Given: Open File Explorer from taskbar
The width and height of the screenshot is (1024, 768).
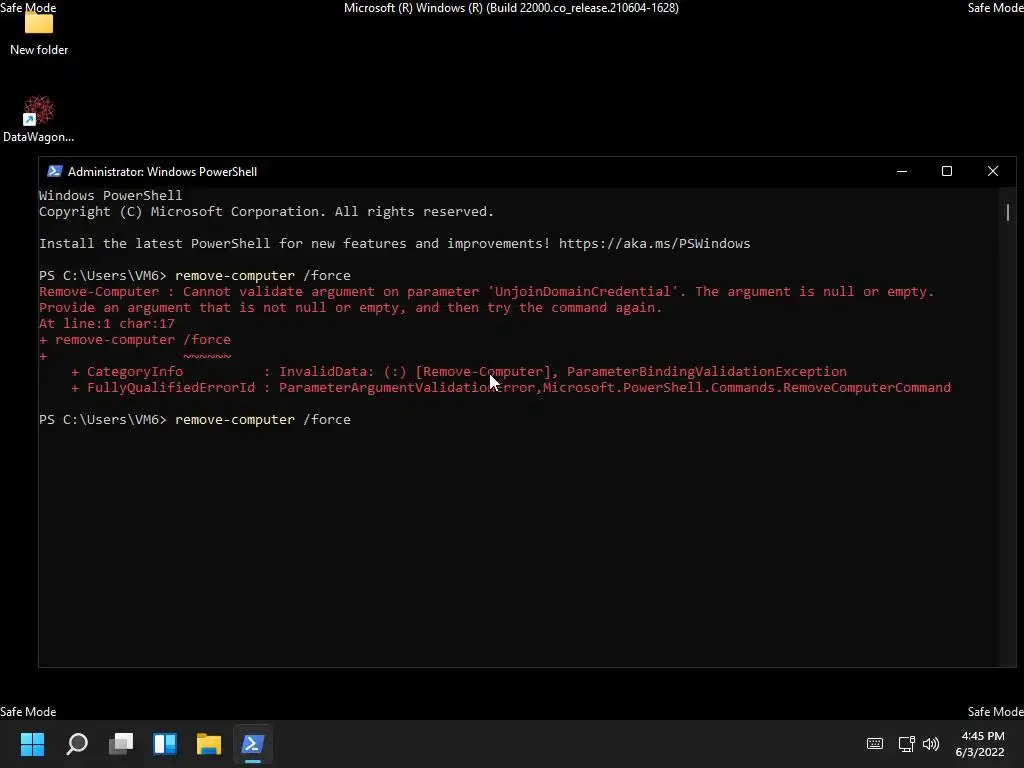Looking at the screenshot, I should coord(209,743).
